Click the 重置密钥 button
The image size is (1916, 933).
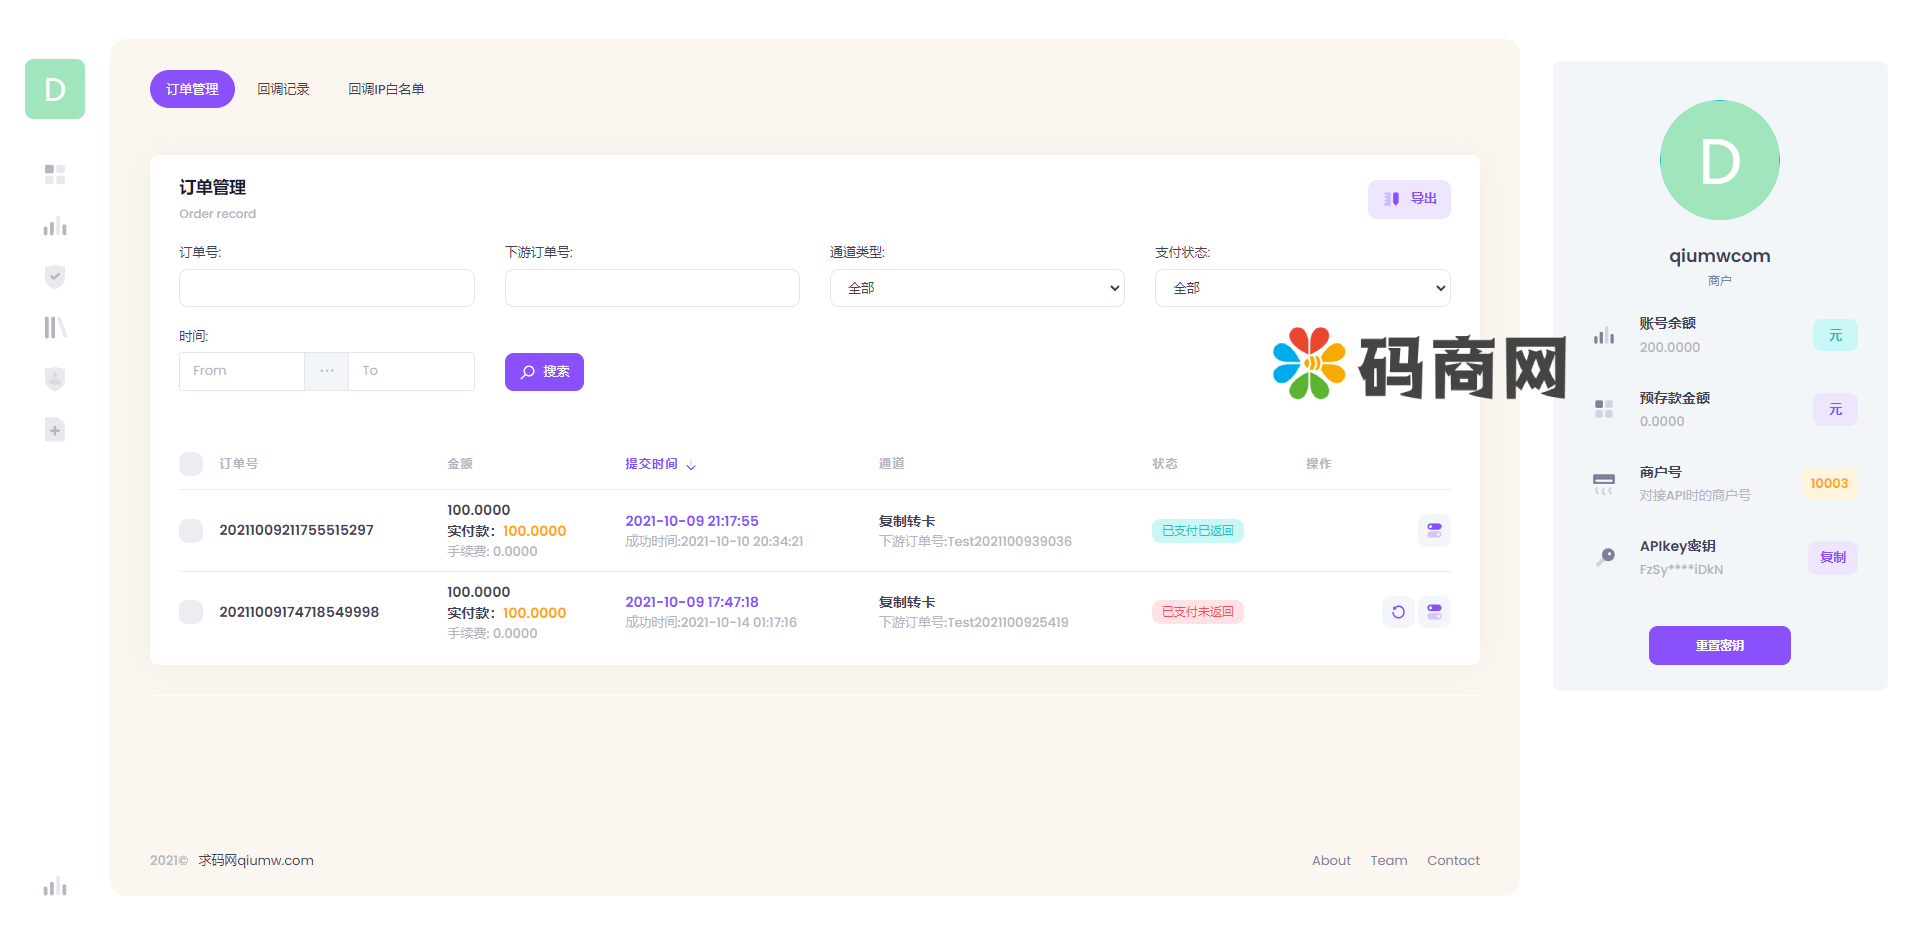[1719, 645]
